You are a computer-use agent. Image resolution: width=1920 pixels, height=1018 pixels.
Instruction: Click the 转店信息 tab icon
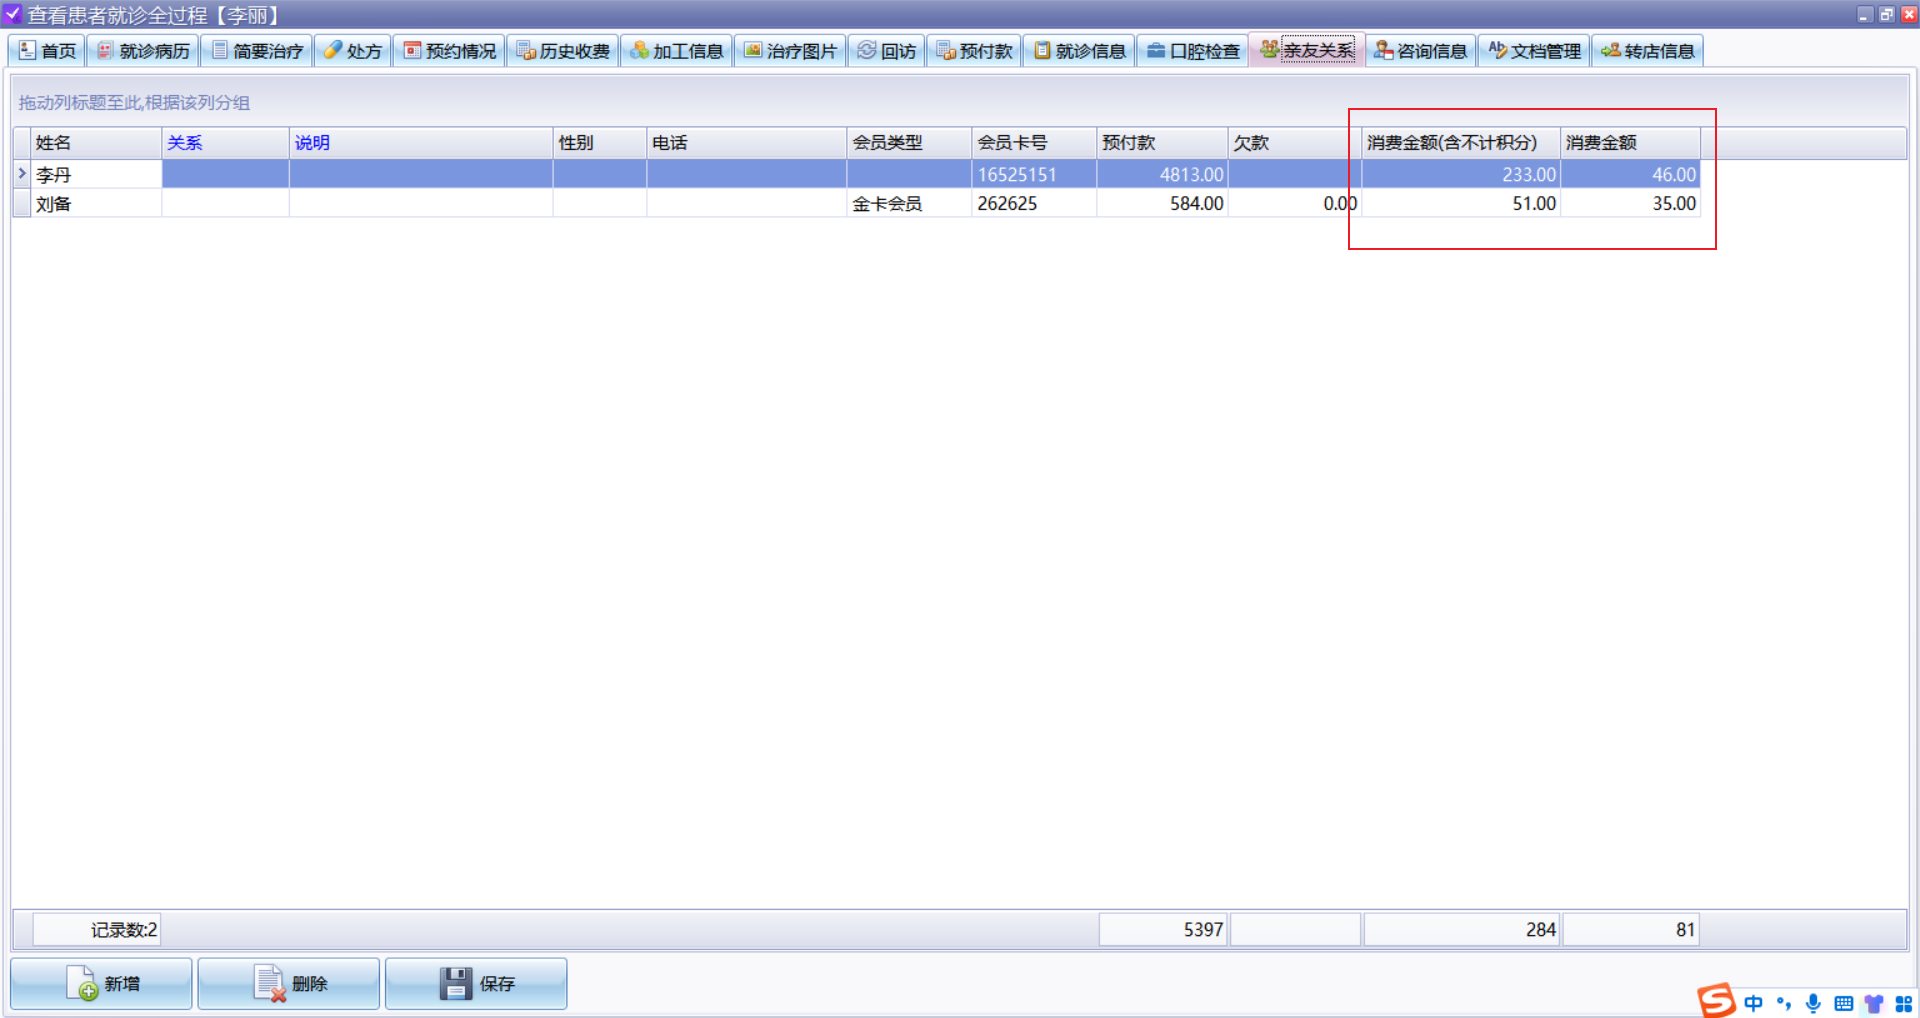[1611, 50]
